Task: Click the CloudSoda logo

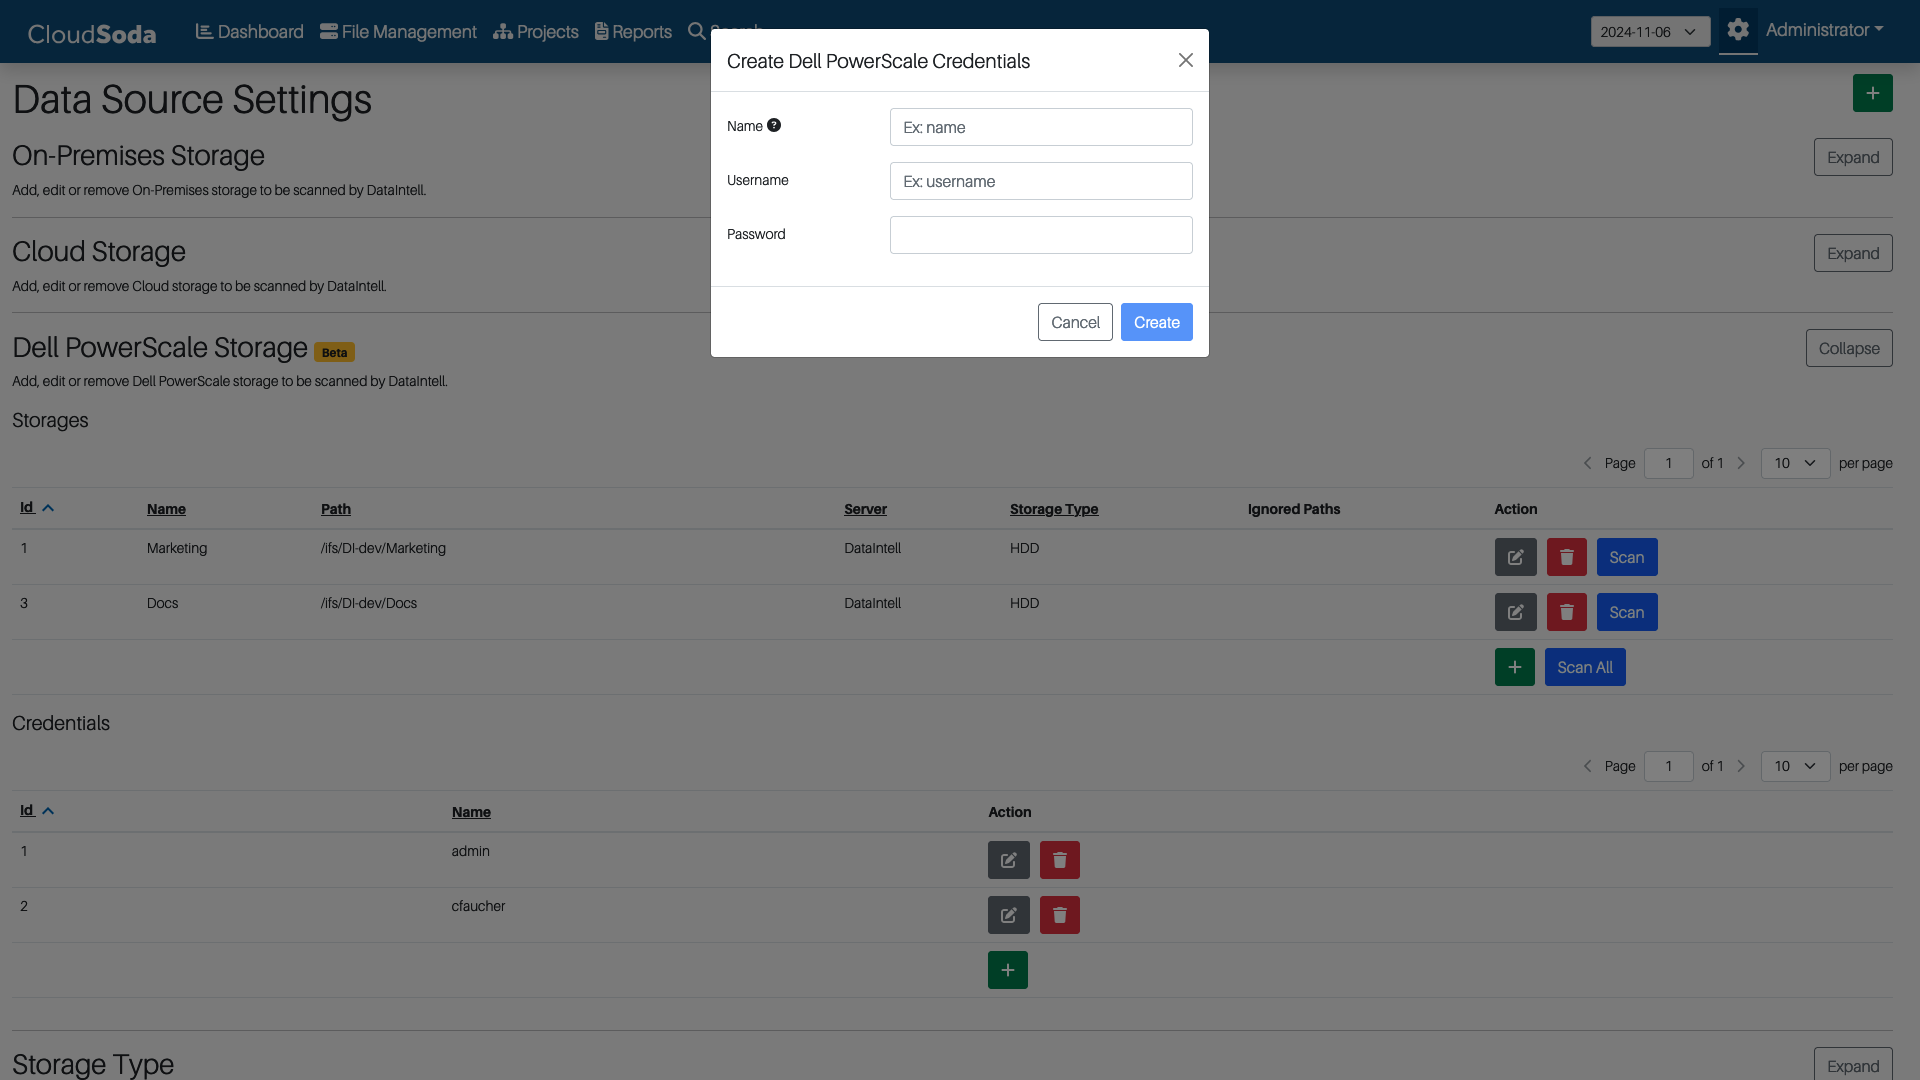Action: [92, 34]
